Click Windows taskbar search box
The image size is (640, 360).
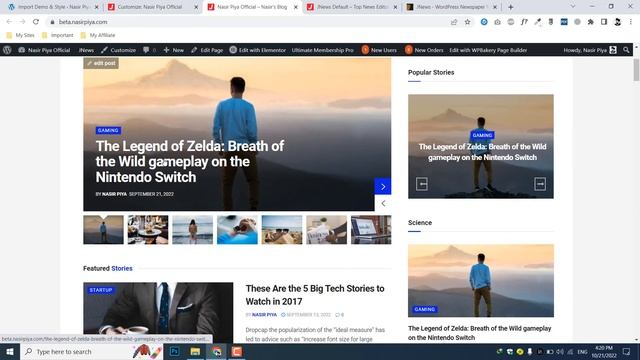pyautogui.click(x=92, y=351)
